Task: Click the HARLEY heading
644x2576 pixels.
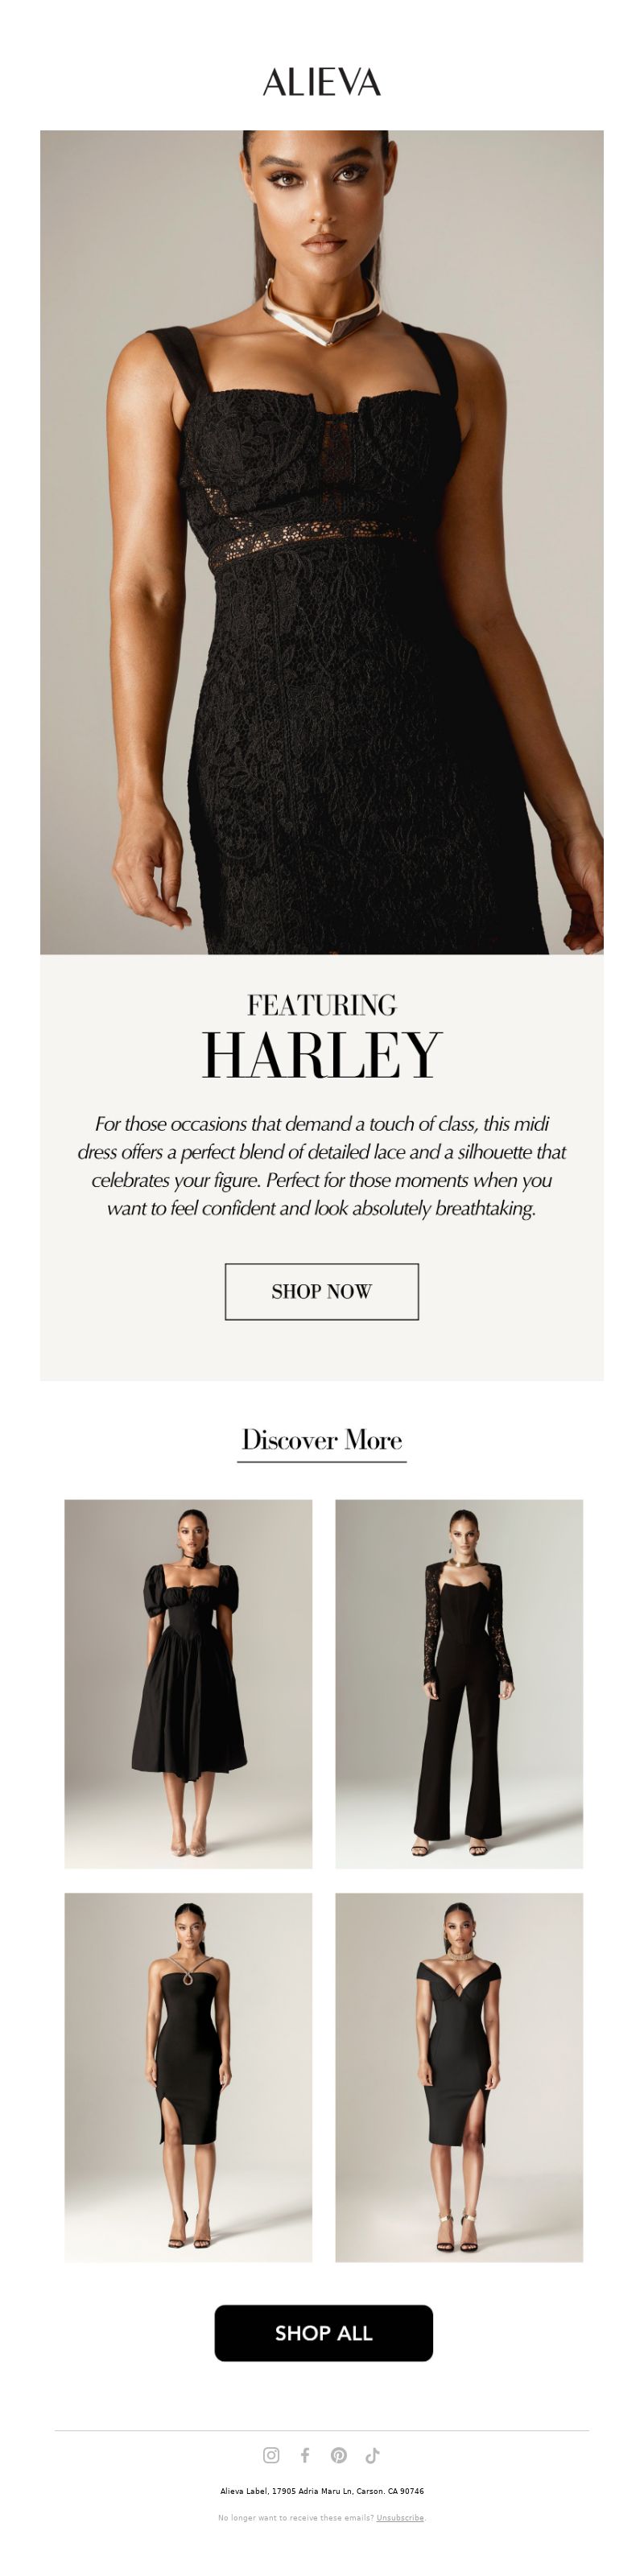Action: coord(322,1054)
